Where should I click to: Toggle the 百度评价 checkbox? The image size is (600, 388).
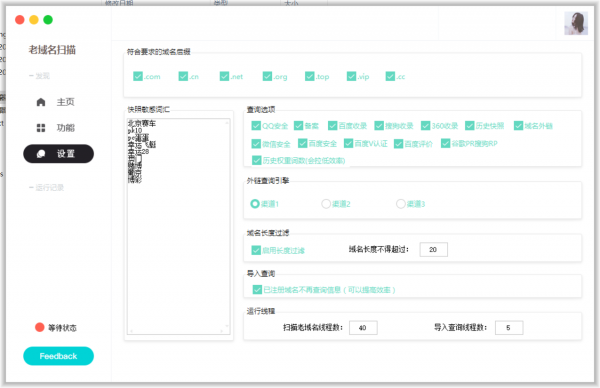click(398, 144)
